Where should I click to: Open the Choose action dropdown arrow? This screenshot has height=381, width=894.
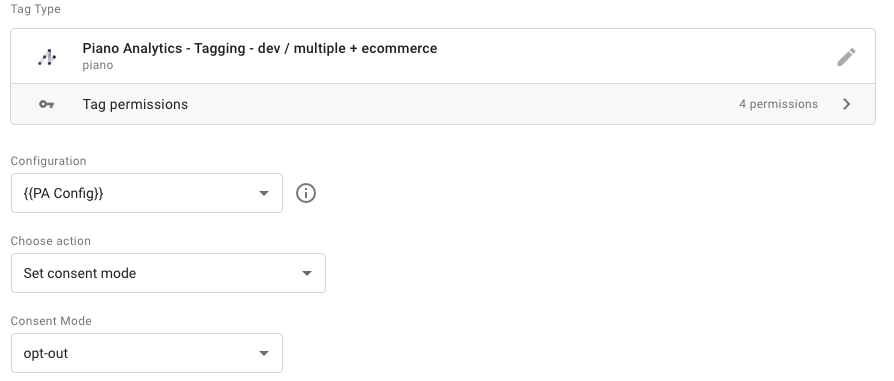307,273
